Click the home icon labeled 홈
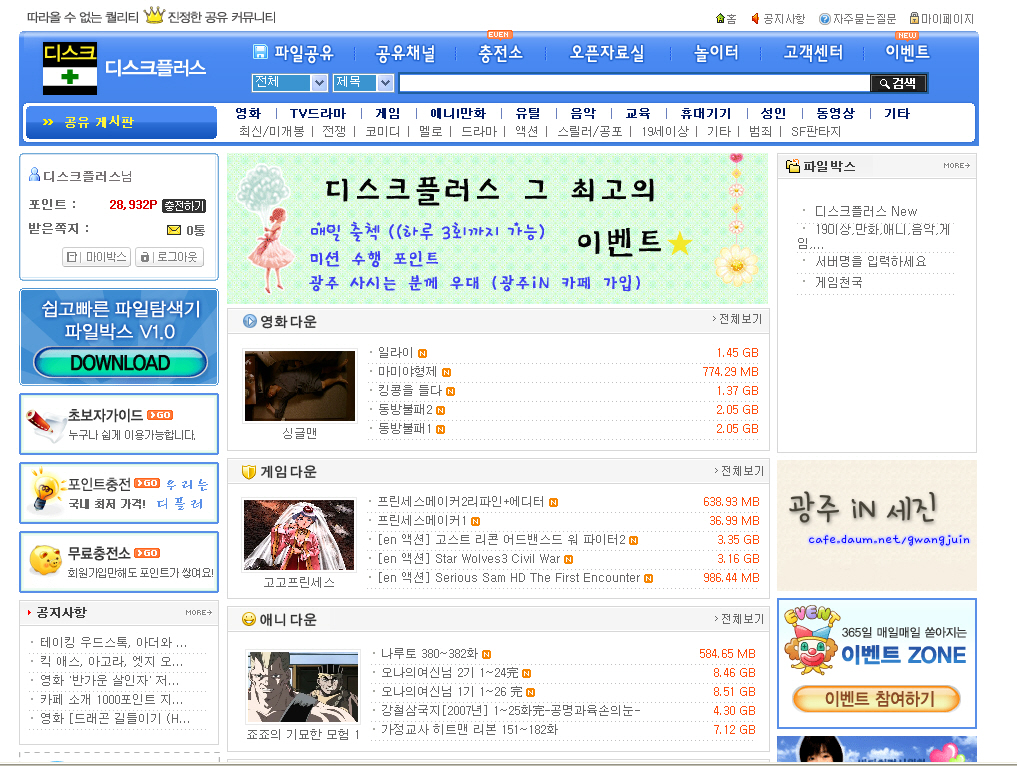 [x=720, y=19]
